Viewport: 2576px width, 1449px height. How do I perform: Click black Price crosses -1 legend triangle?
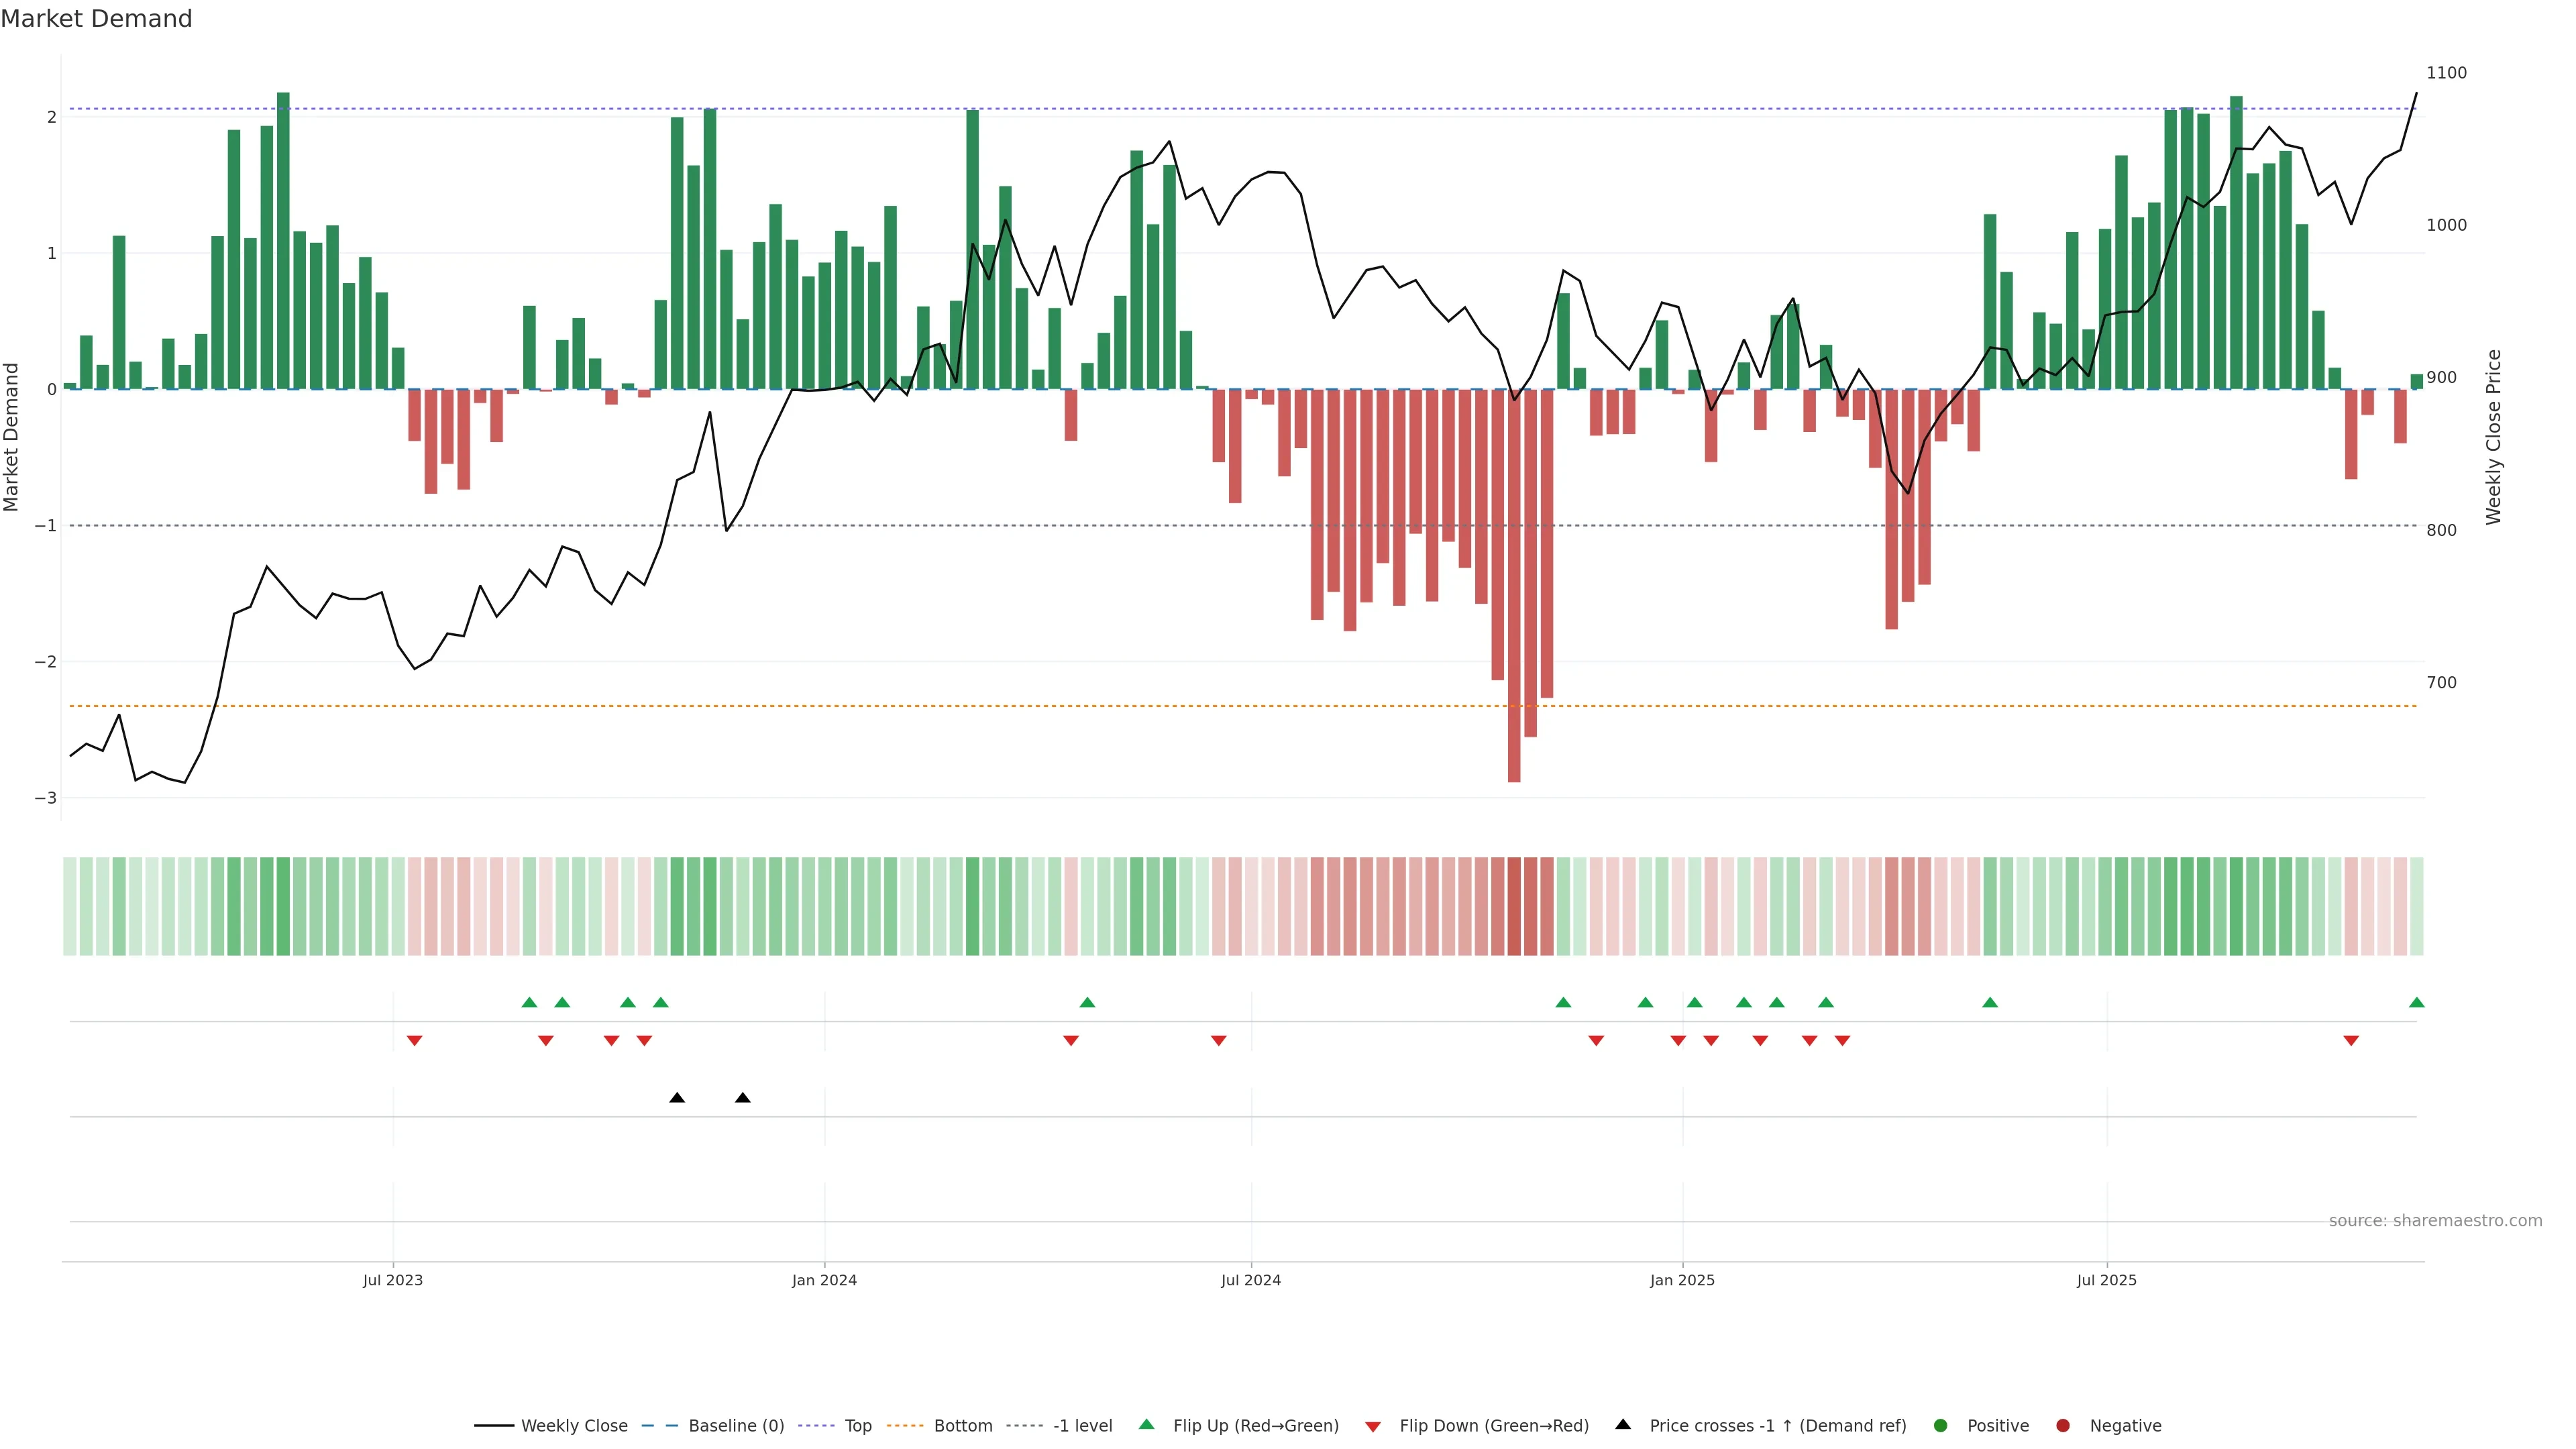(x=1623, y=1425)
